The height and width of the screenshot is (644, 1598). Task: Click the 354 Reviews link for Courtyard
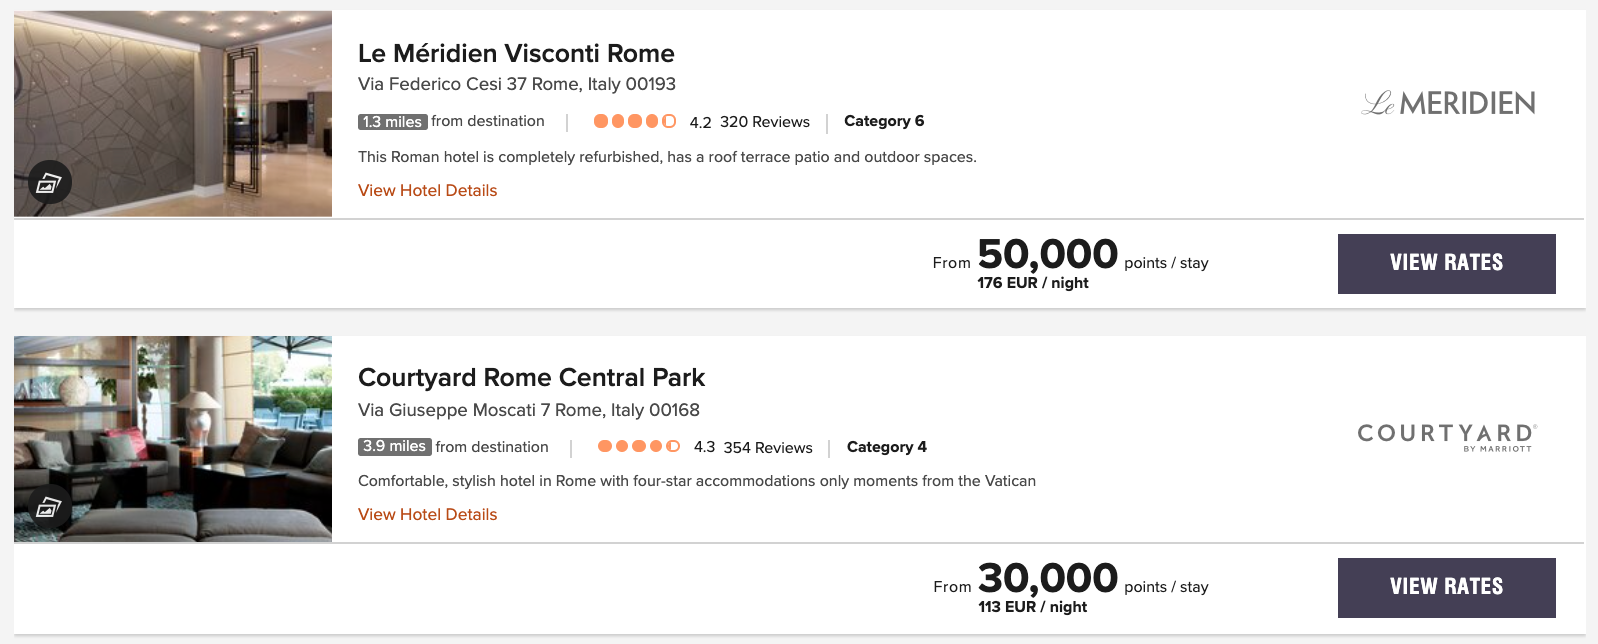(766, 447)
